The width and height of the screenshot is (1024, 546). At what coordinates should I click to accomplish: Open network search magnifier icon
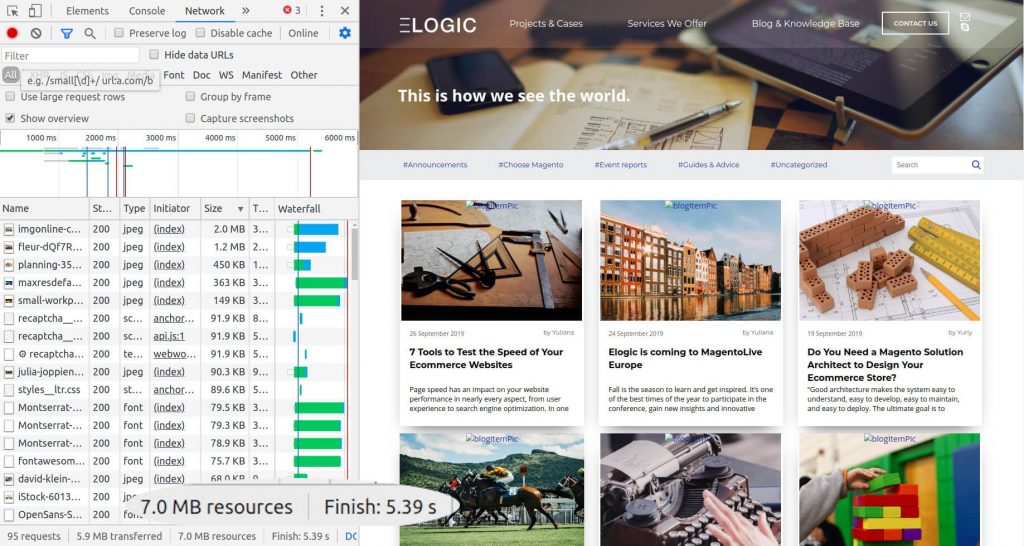click(90, 33)
